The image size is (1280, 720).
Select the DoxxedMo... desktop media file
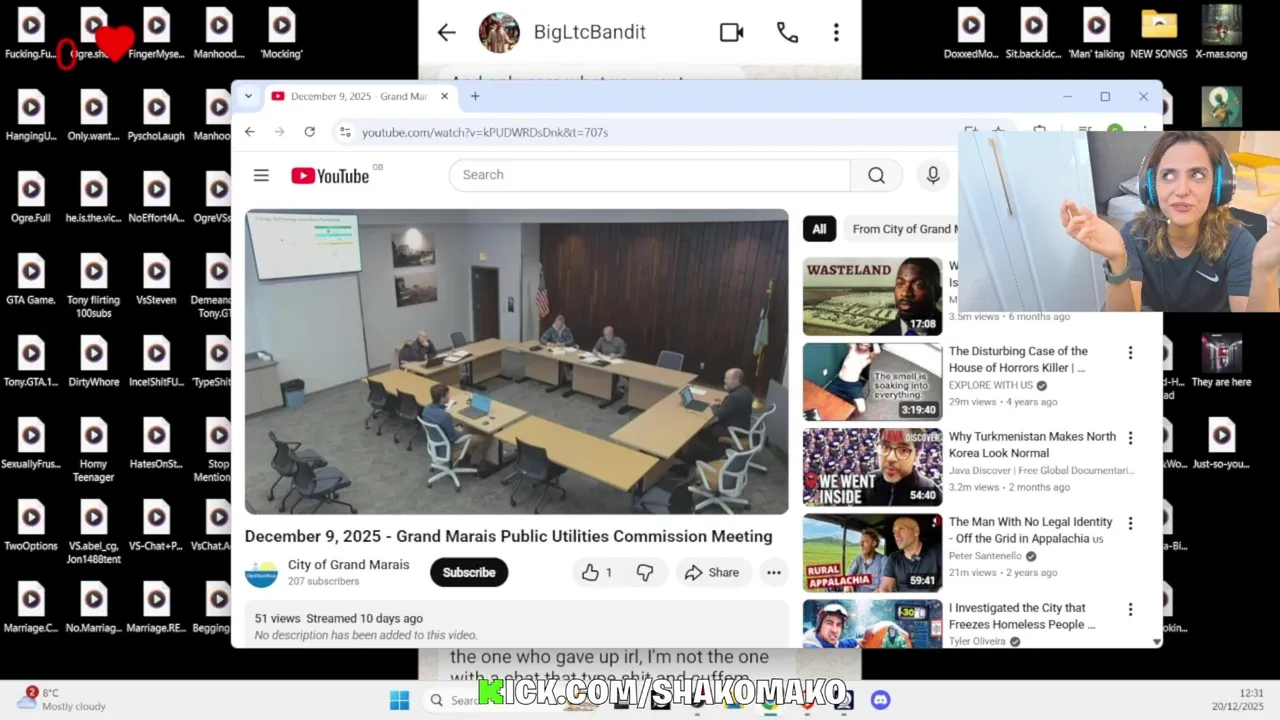(x=971, y=33)
